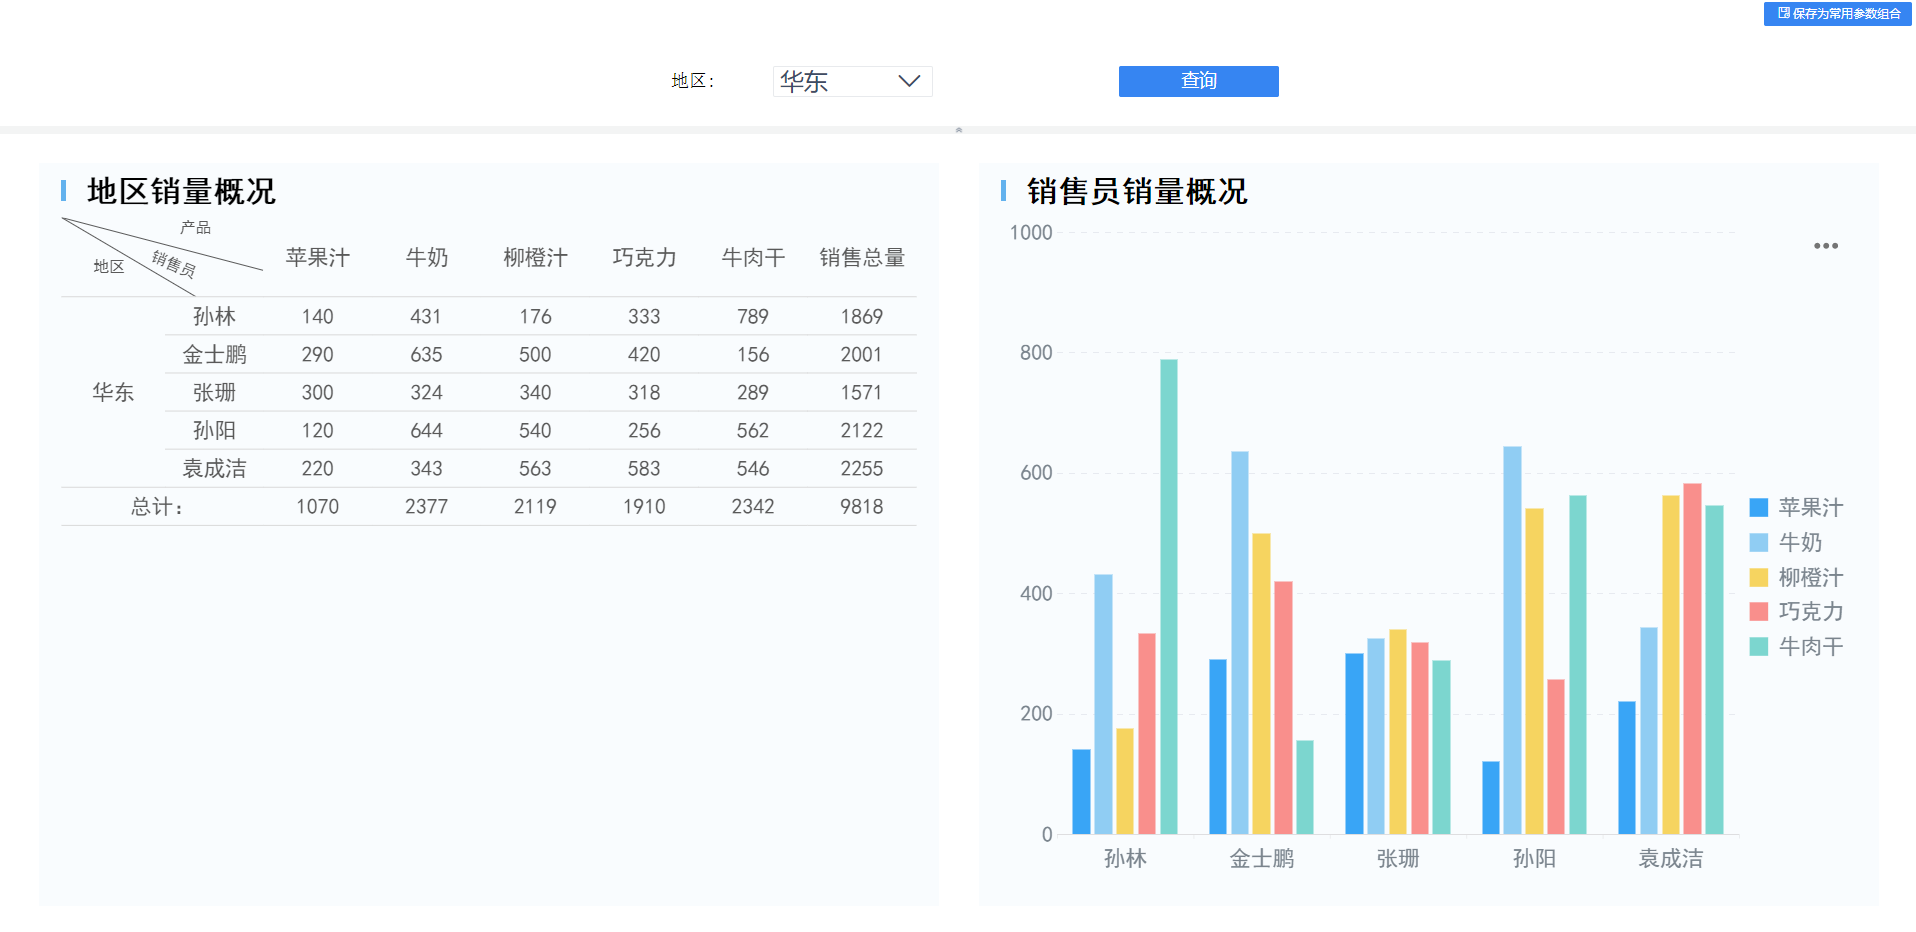Click 孙阳's light blue 牛奶 bar
1916x932 pixels.
click(1512, 640)
